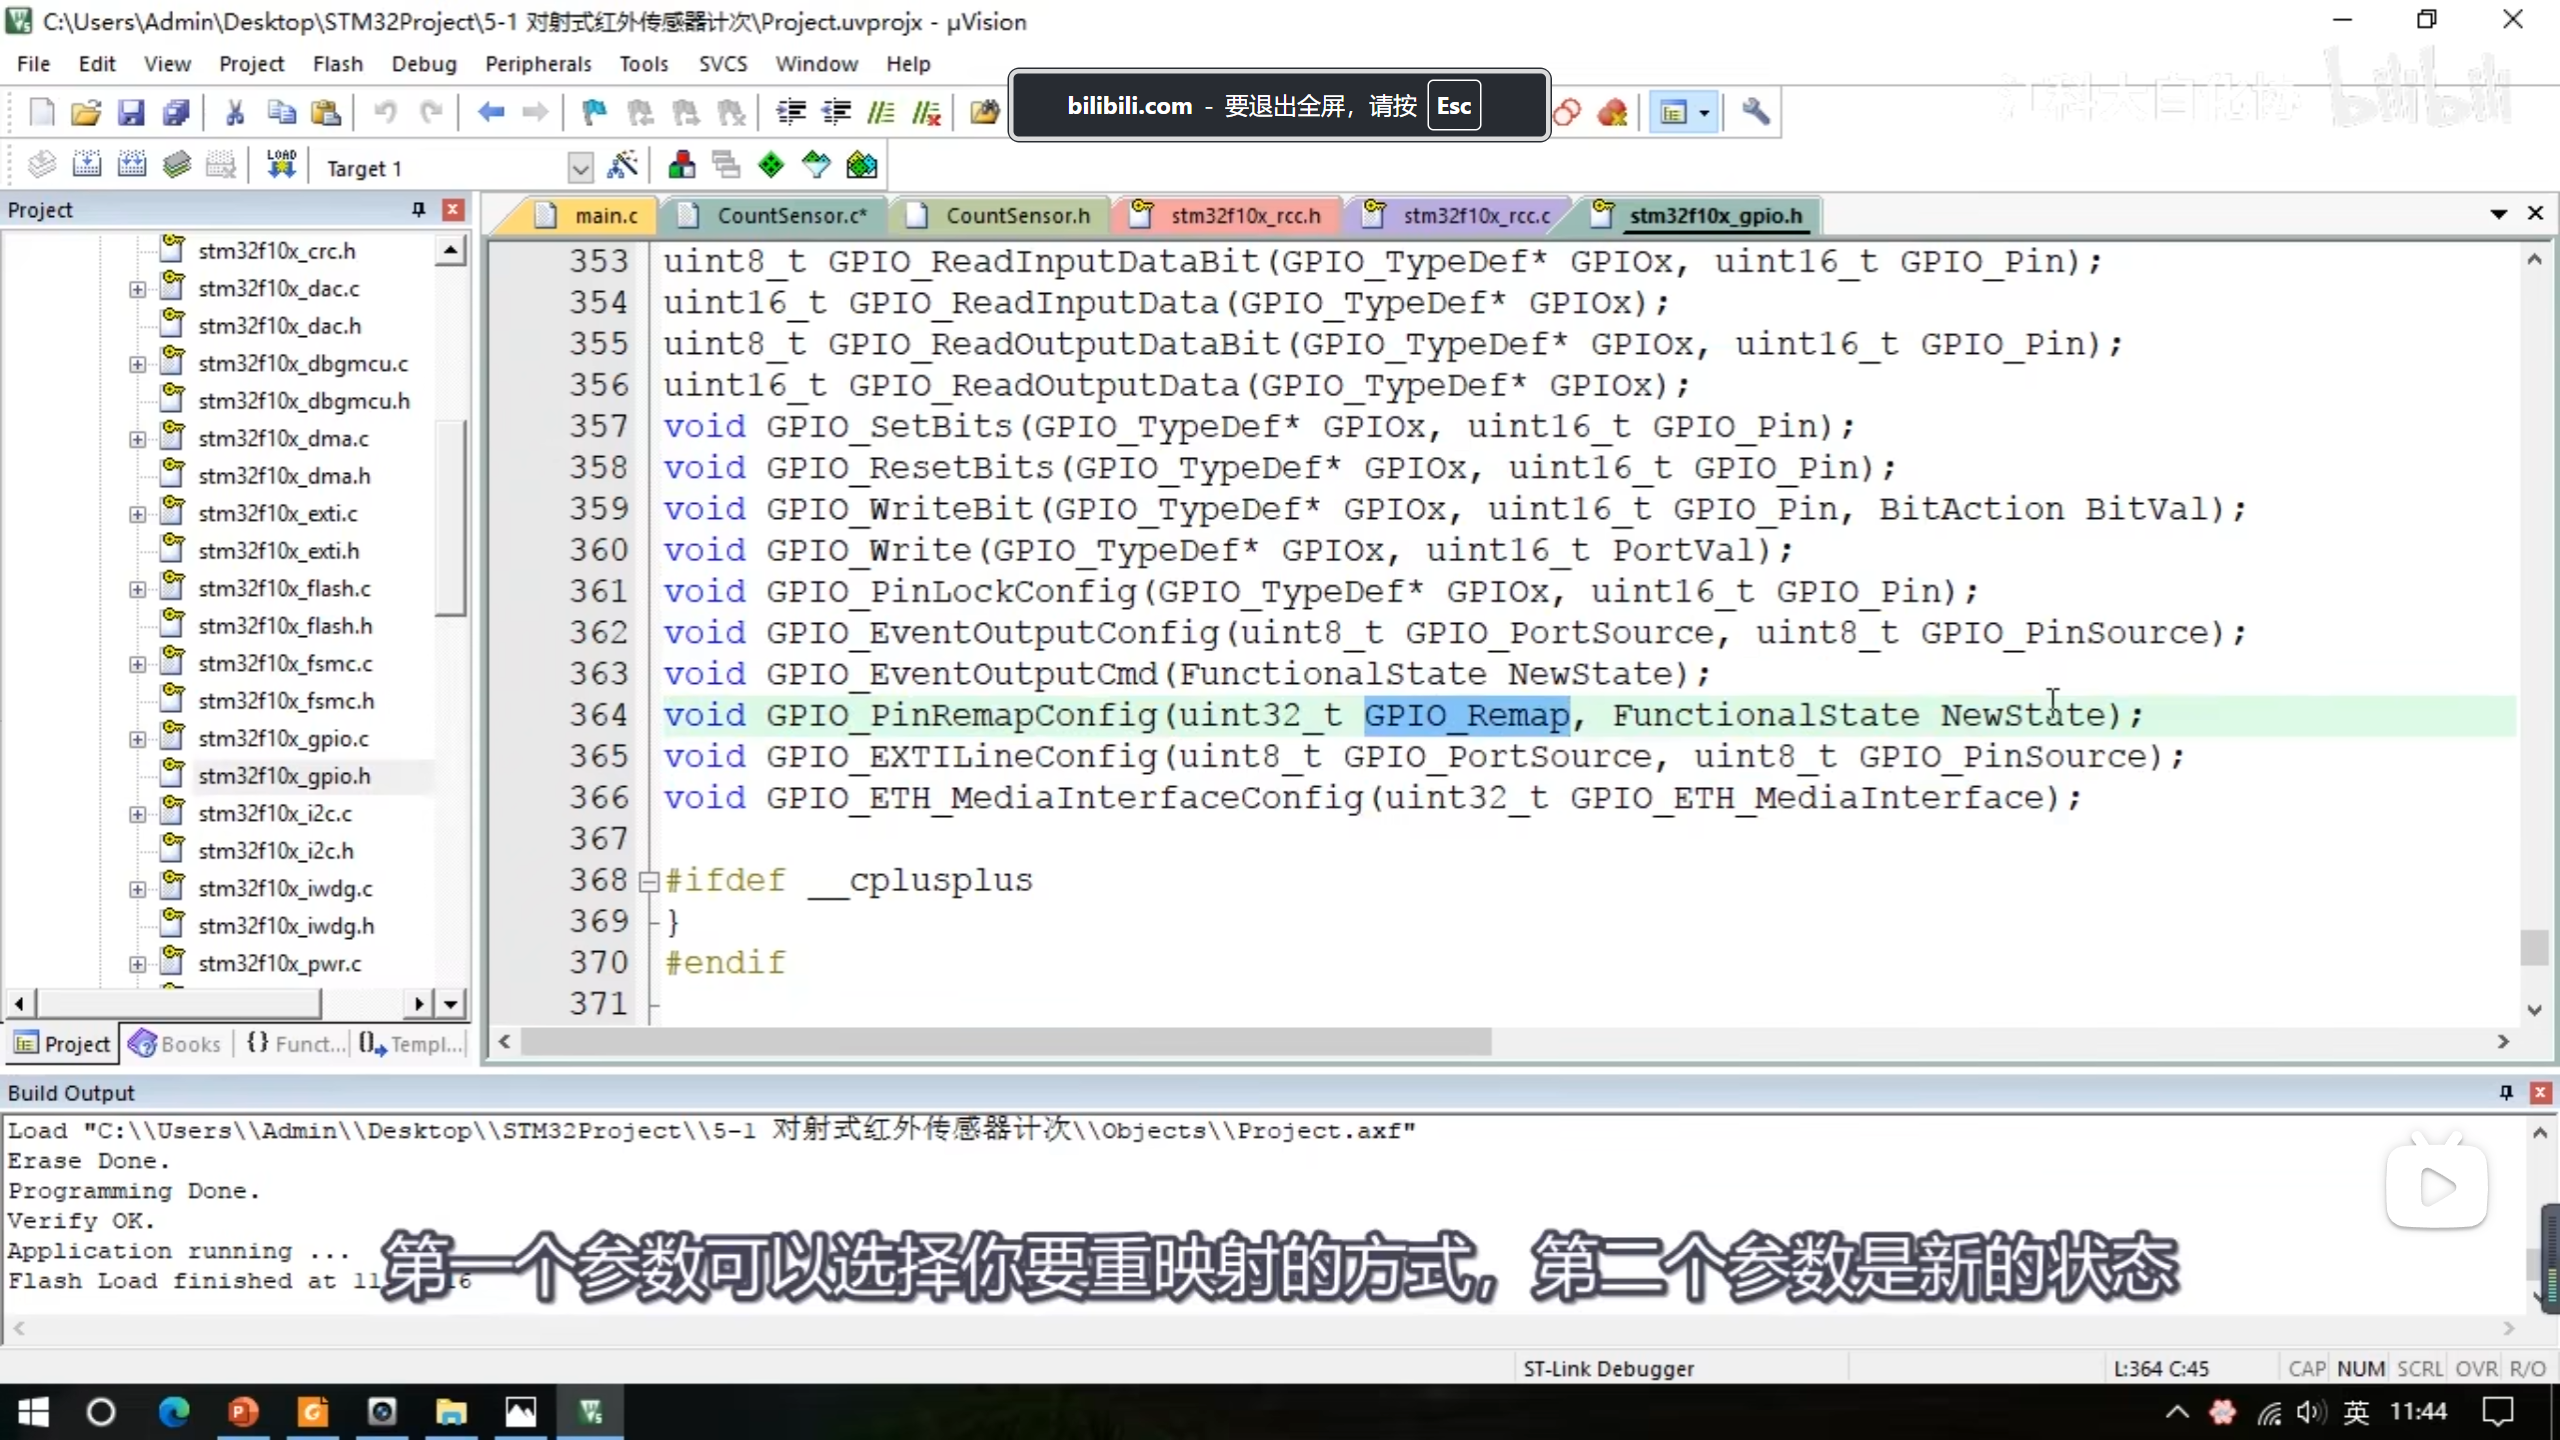Switch to the CountSensor.h tab

(1017, 216)
